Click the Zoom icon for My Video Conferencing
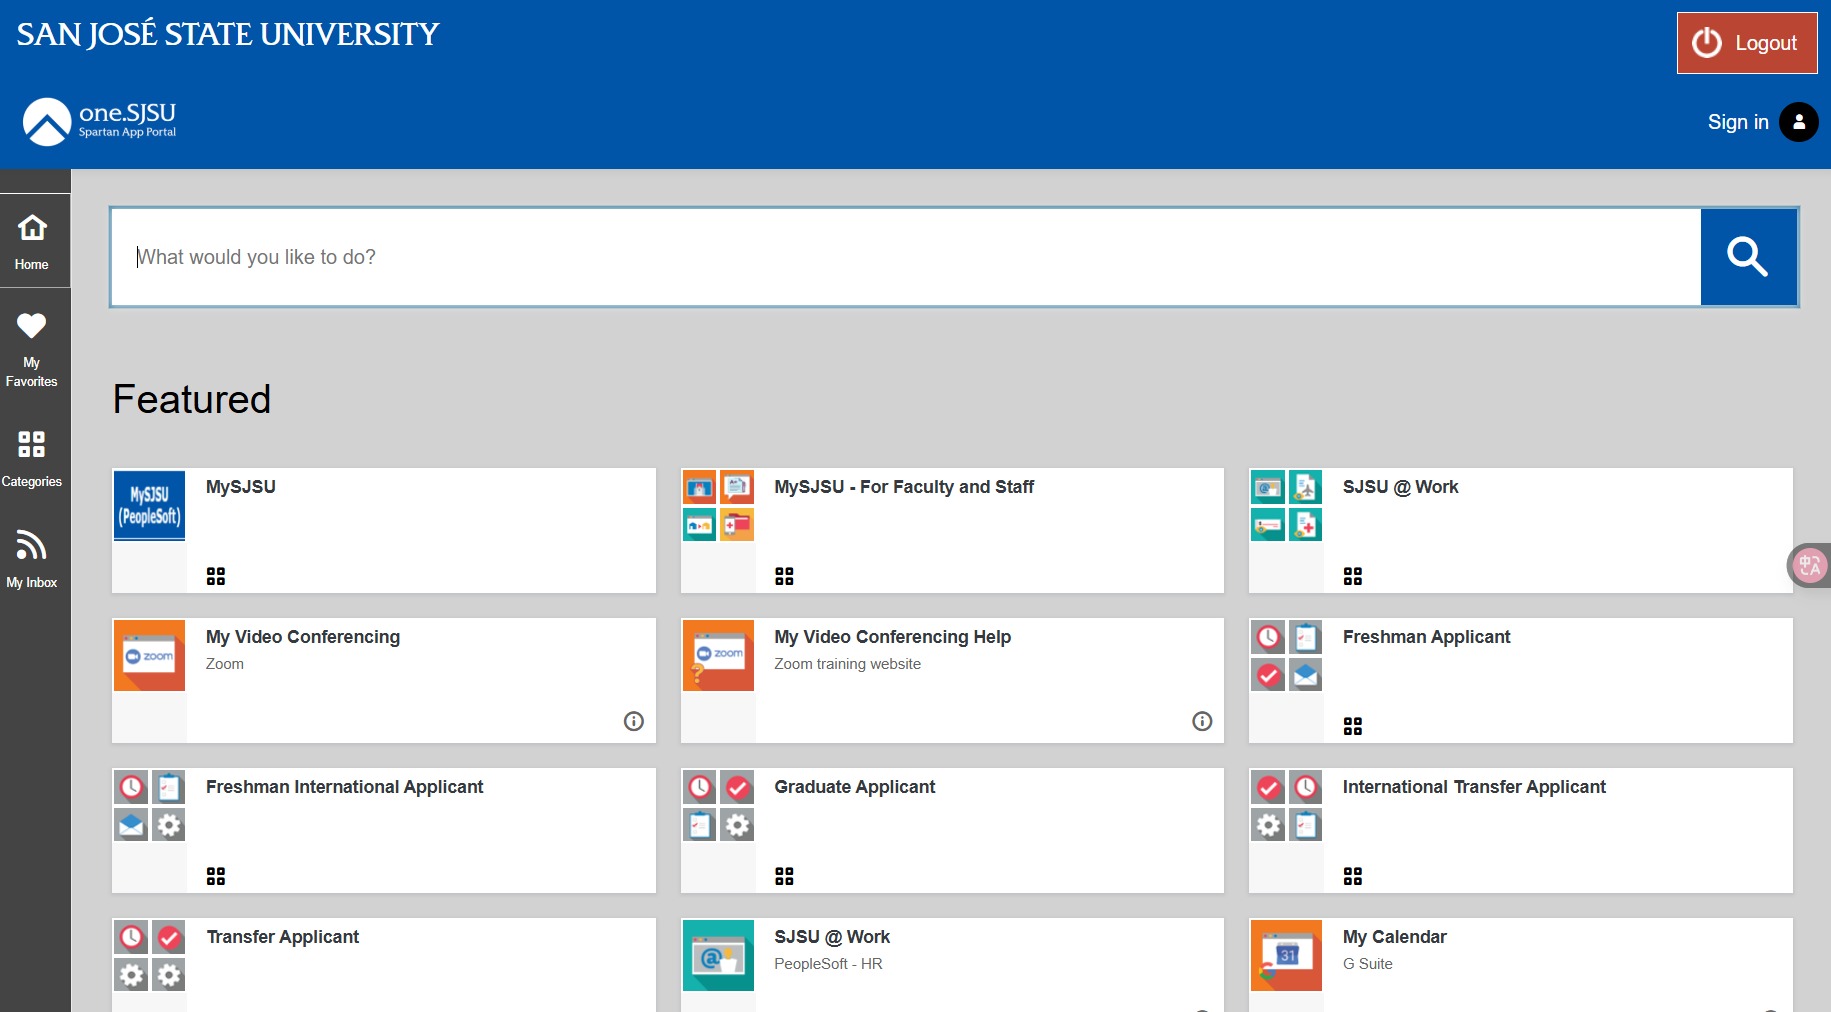The image size is (1831, 1012). coord(149,655)
